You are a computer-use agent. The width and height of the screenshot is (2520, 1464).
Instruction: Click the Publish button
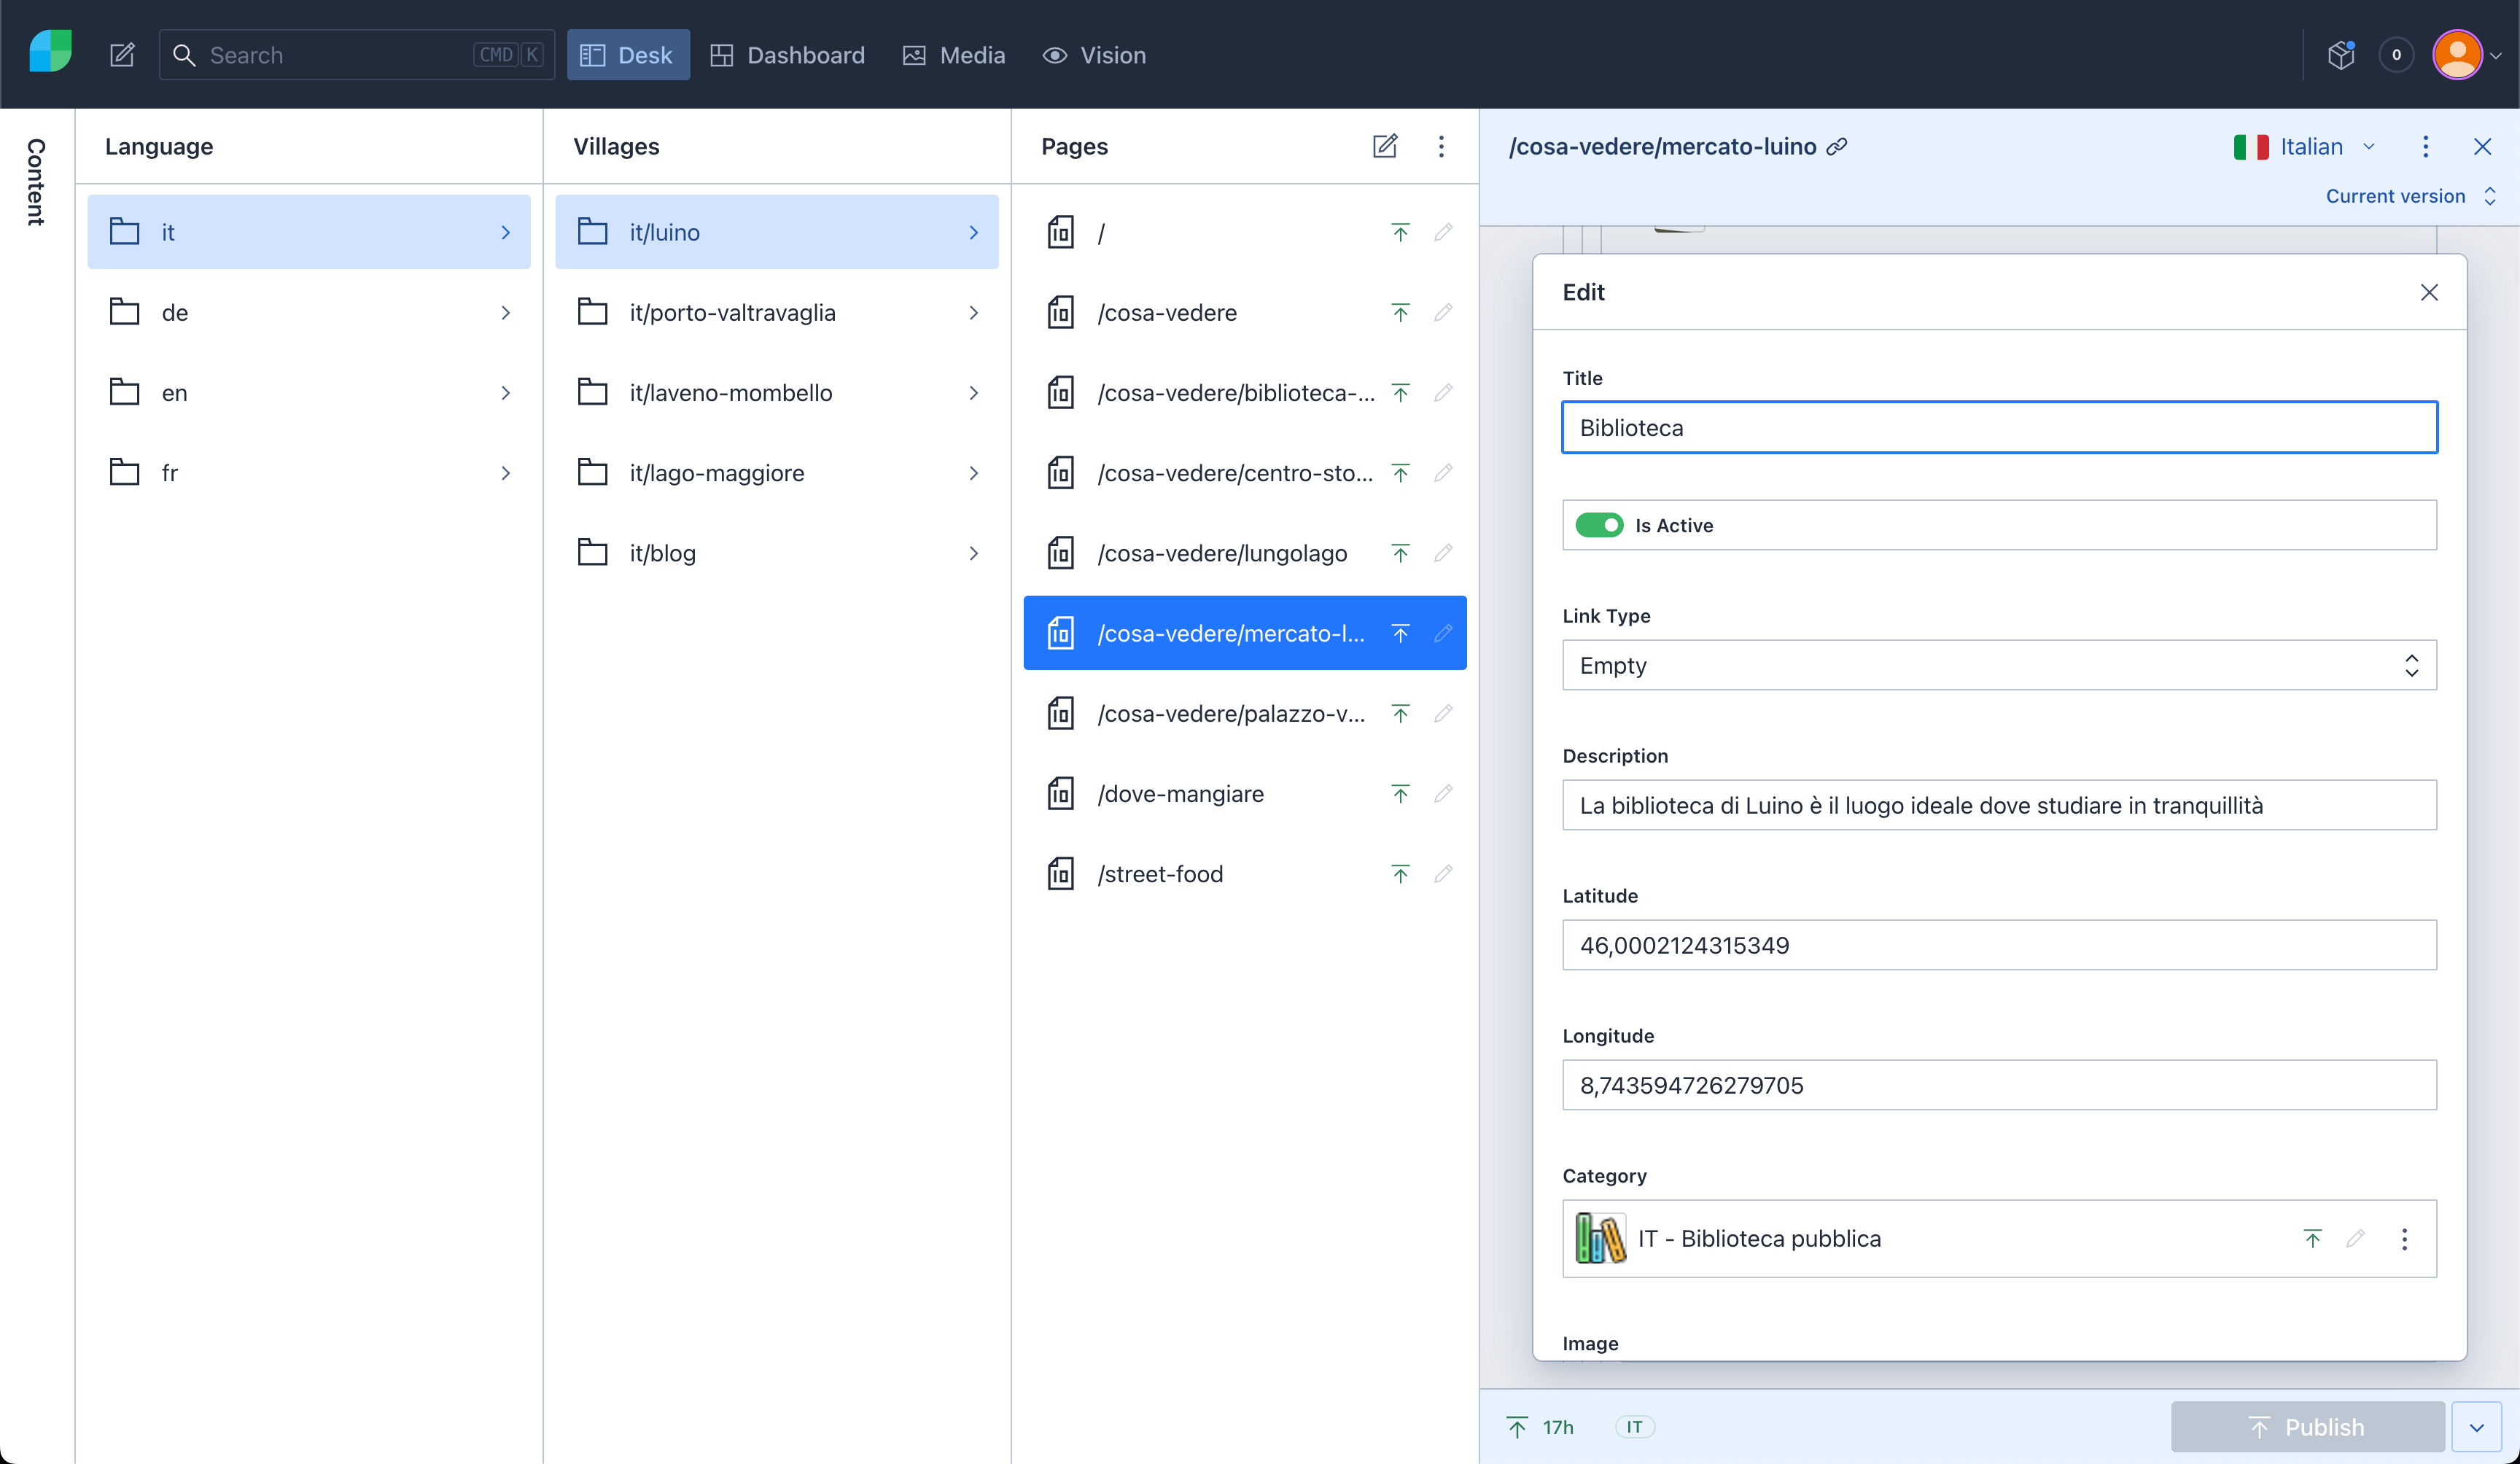[2307, 1427]
